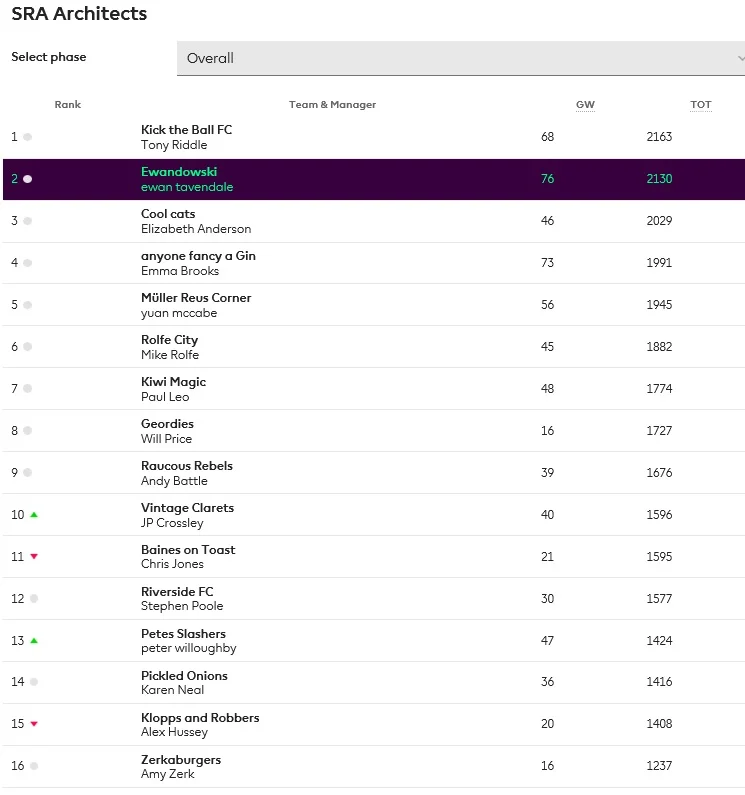This screenshot has width=745, height=795.
Task: Open Cool cats team by Elizabeth Anderson
Action: pyautogui.click(x=168, y=214)
